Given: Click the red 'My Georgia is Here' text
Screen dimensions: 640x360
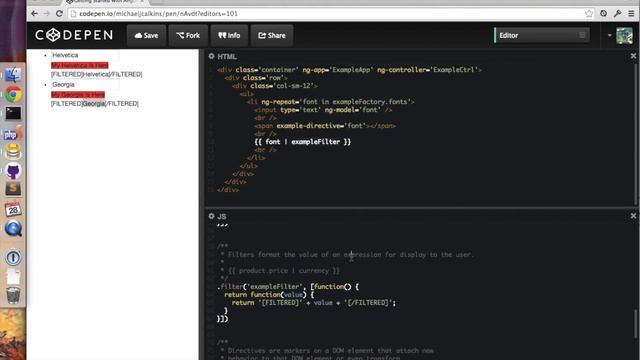Looking at the screenshot, I should pos(78,95).
